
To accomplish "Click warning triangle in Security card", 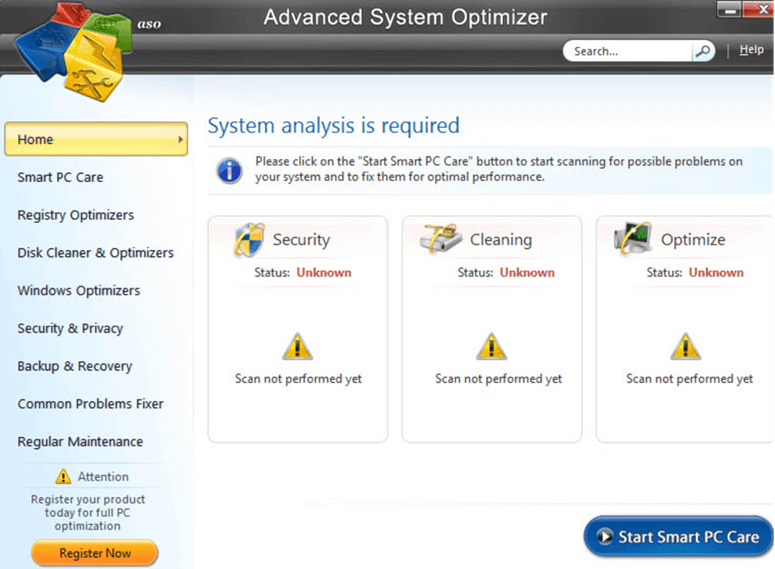I will (x=297, y=346).
